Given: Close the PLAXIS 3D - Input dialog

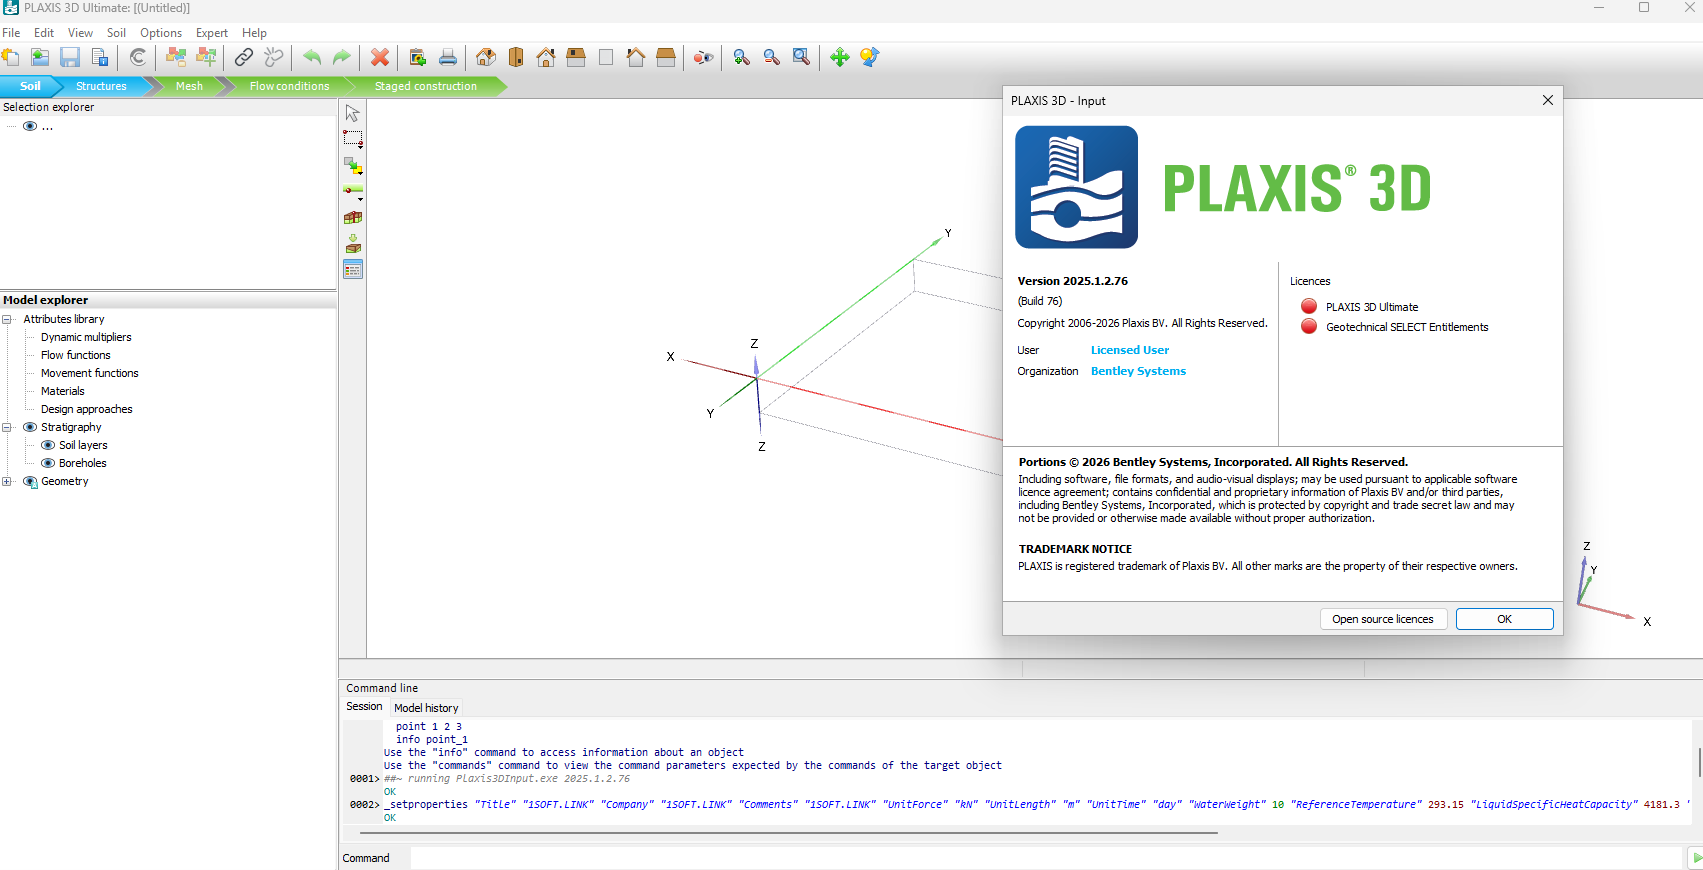Looking at the screenshot, I should coord(1547,100).
